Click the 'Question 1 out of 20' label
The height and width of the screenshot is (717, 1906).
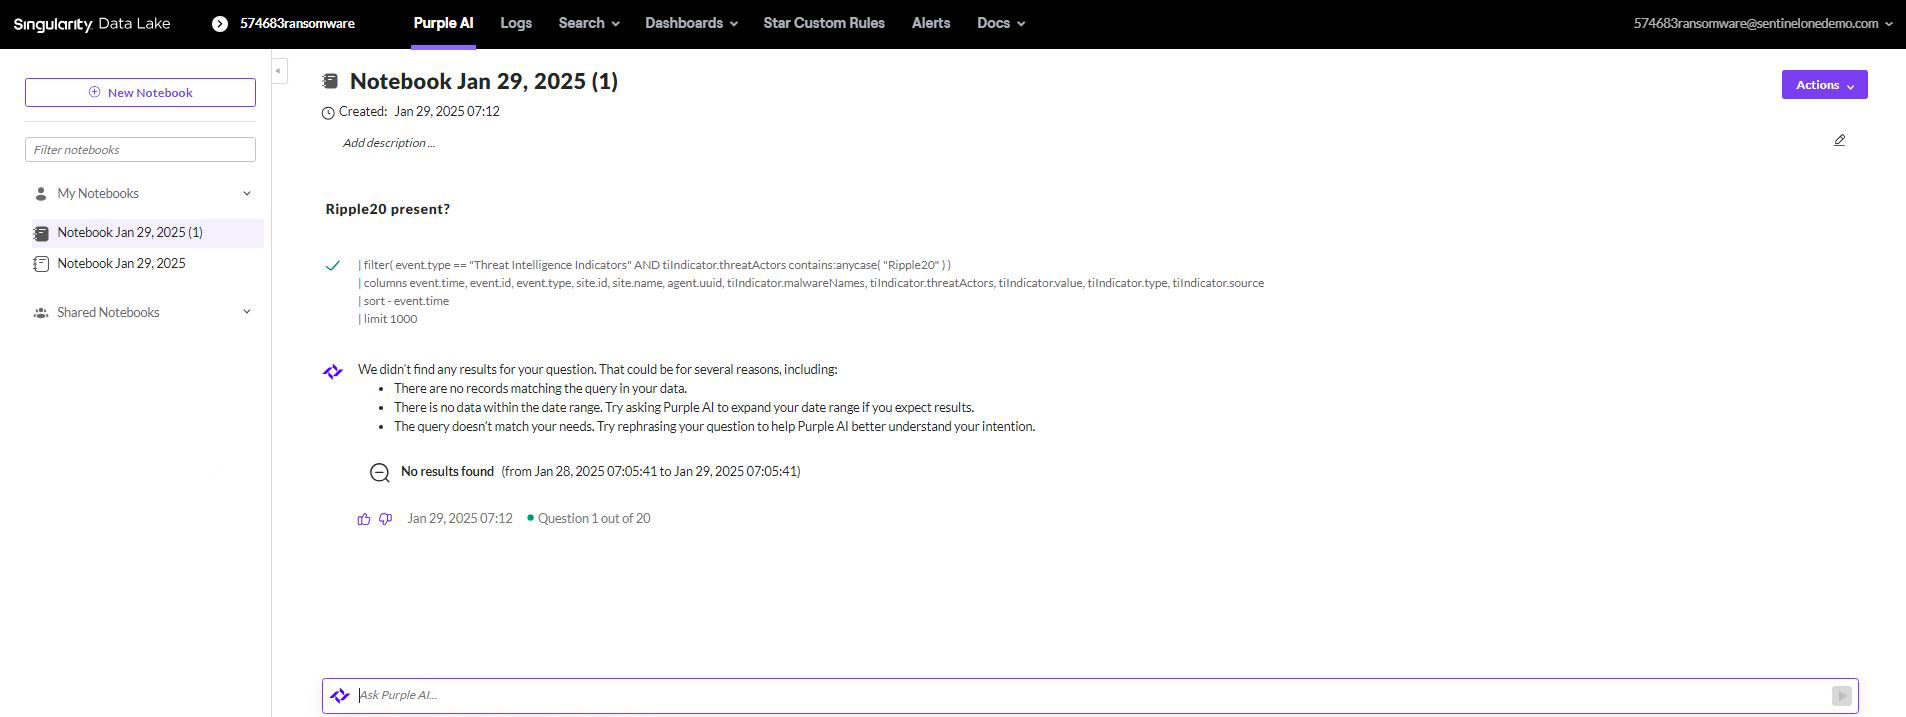pyautogui.click(x=594, y=519)
